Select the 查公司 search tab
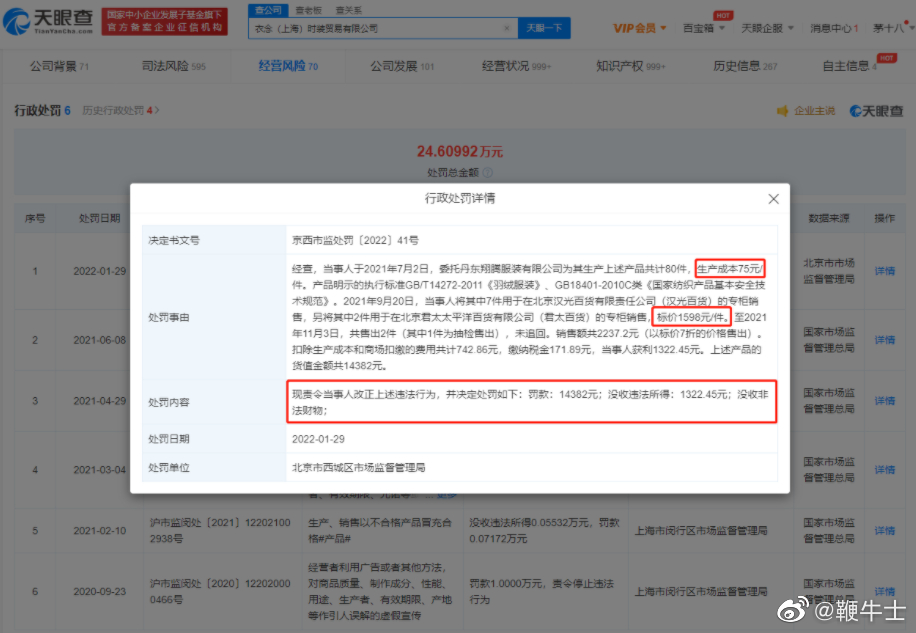916x633 pixels. (268, 10)
